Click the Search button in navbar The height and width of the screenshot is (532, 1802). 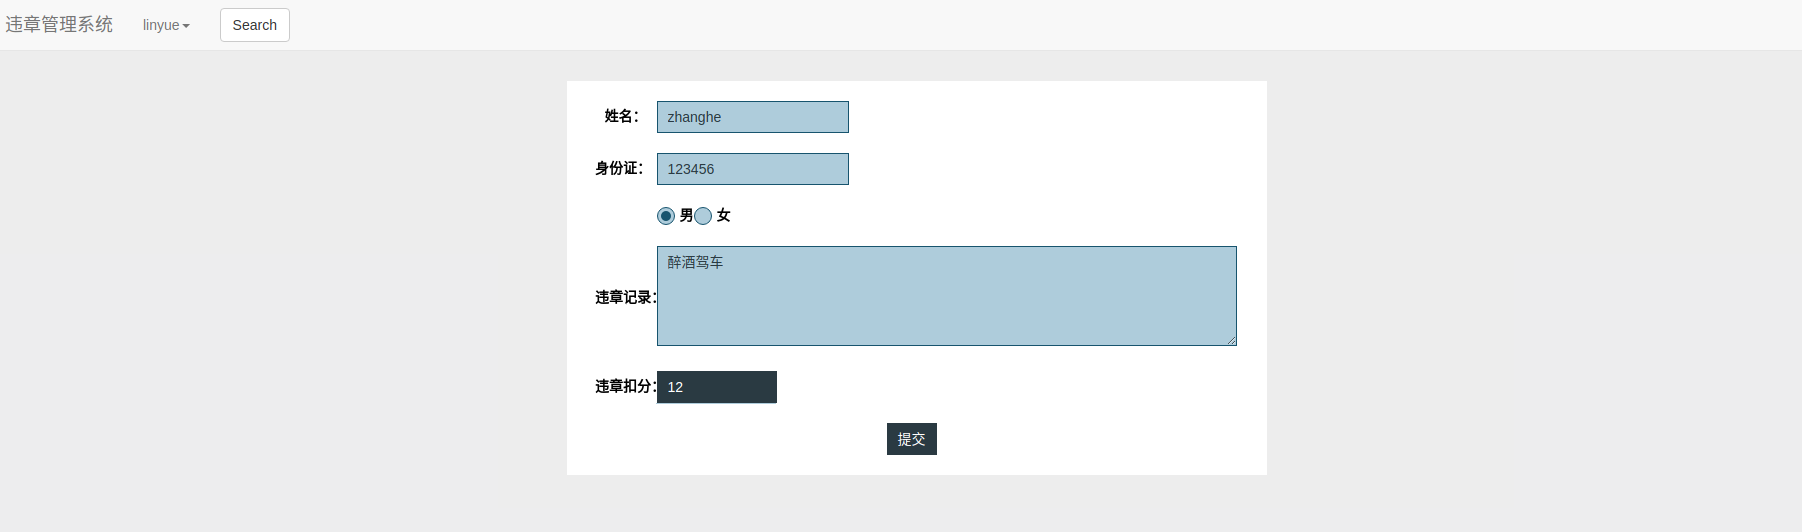click(x=255, y=25)
